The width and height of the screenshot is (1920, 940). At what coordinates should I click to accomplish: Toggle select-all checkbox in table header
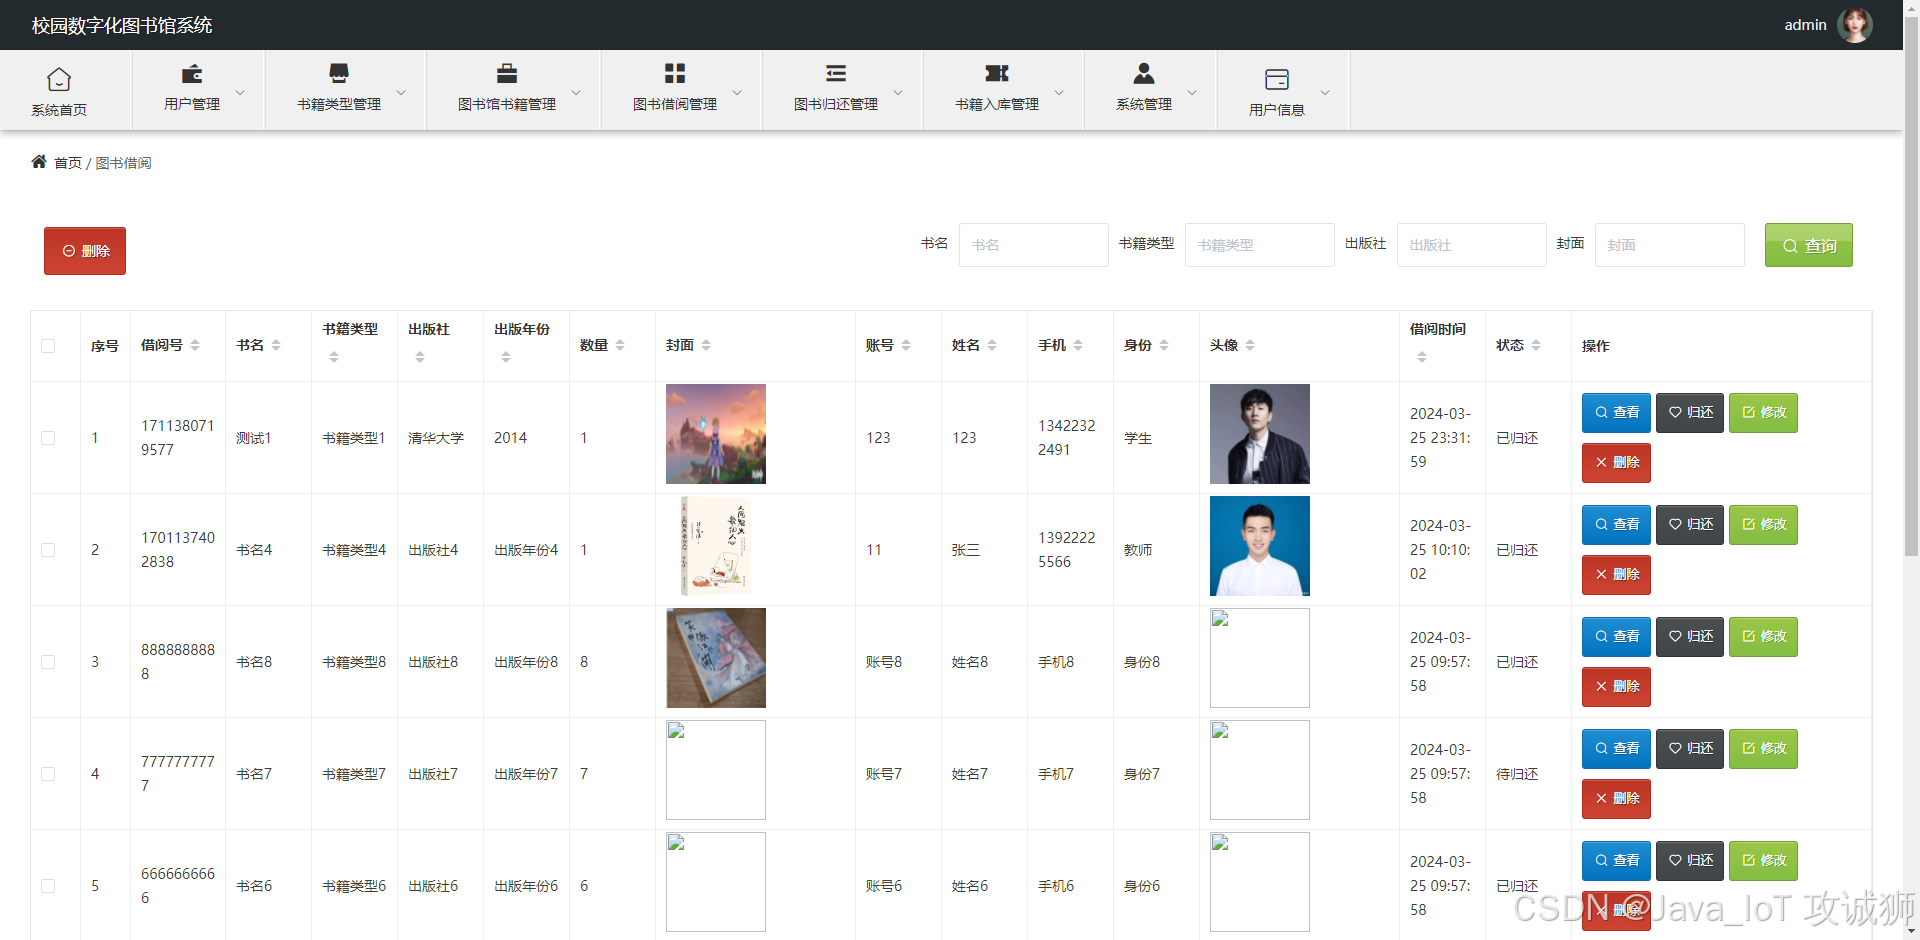pos(48,346)
